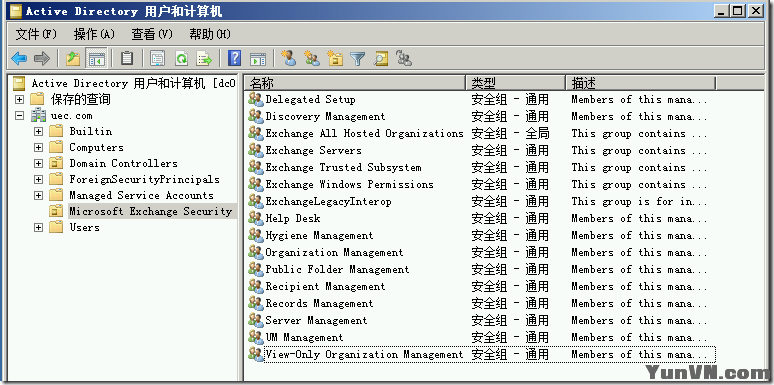The width and height of the screenshot is (774, 385).
Task: Select the Recipient Management group
Action: (325, 286)
